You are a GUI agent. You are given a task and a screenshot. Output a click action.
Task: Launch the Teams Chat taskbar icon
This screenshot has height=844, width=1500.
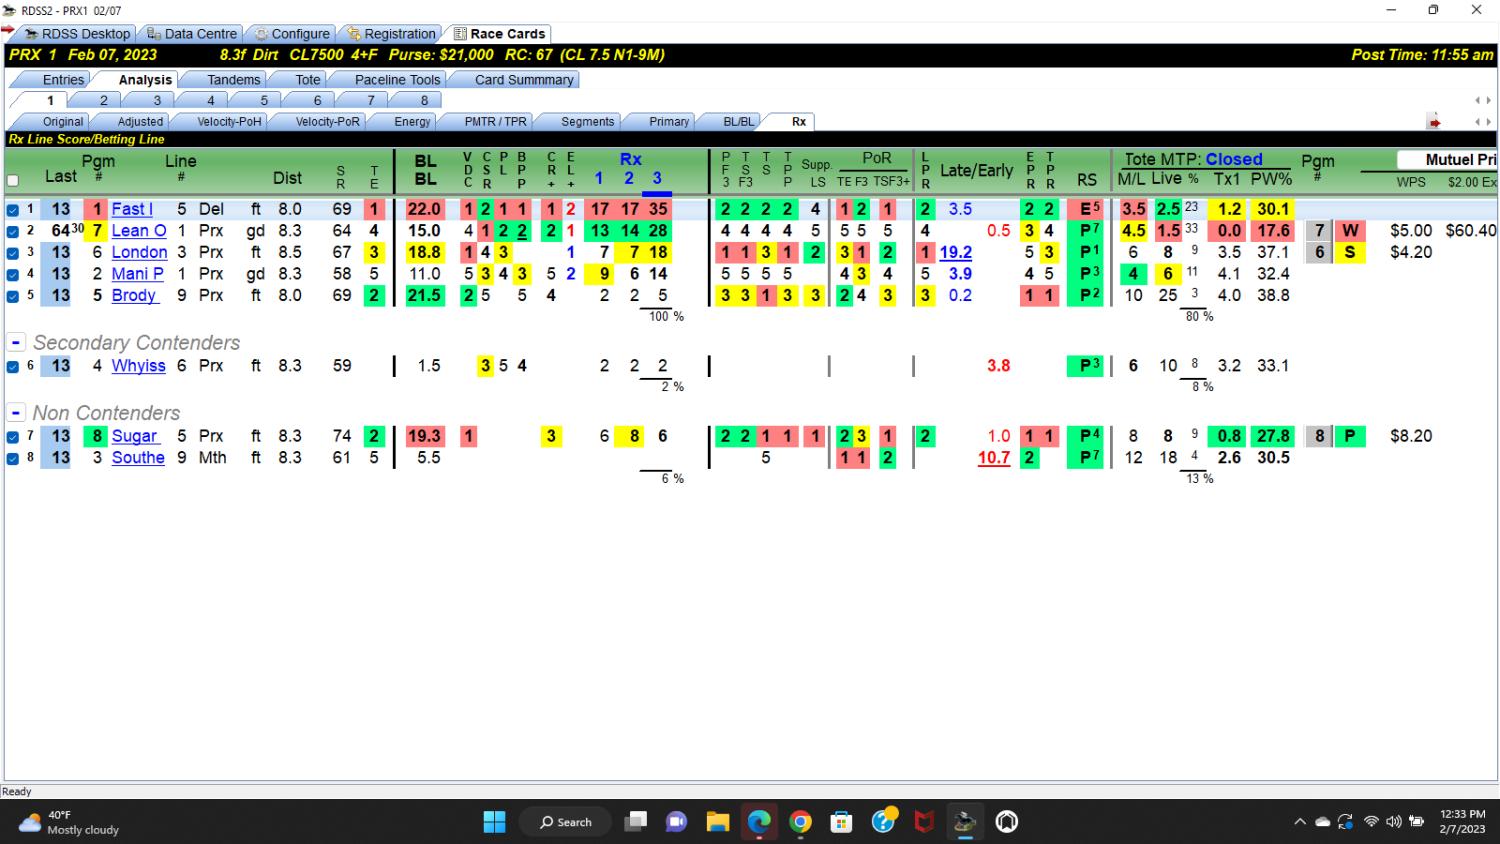676,822
